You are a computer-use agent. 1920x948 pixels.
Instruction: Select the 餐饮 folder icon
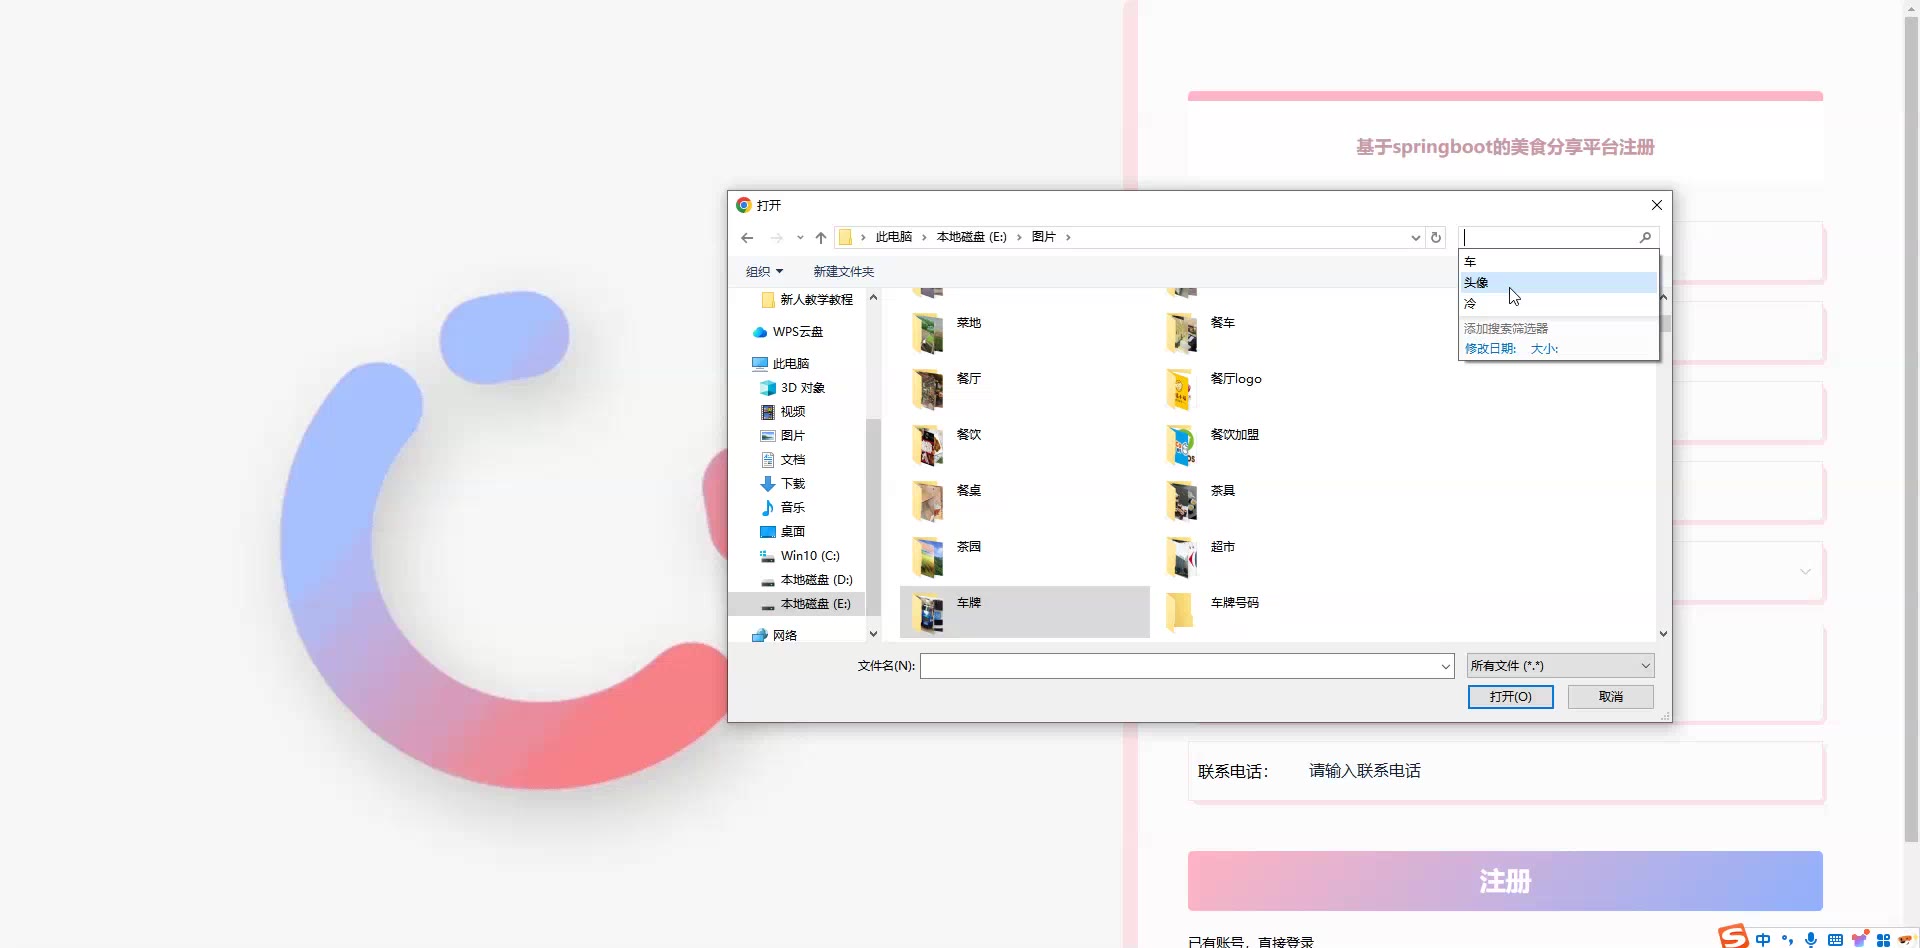click(928, 444)
